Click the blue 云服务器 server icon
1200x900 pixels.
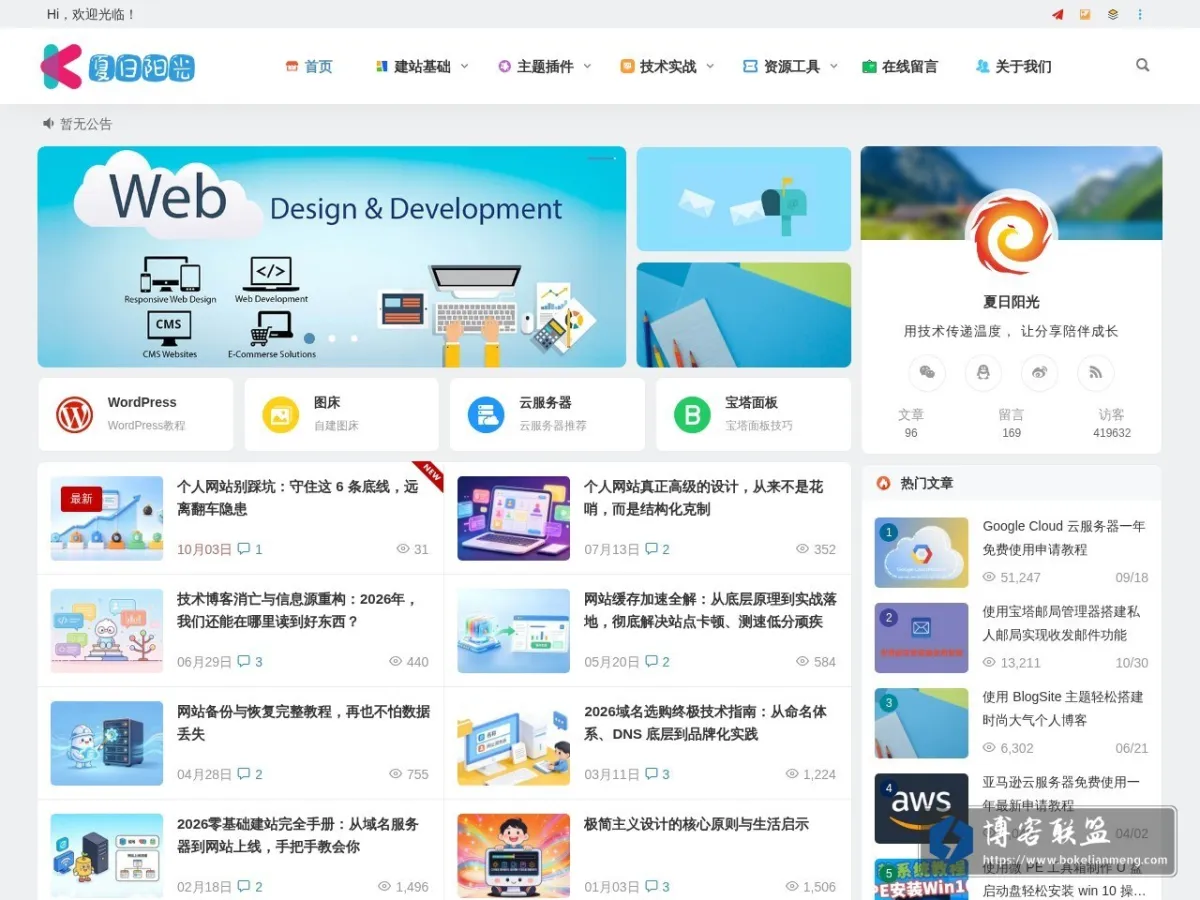(x=486, y=414)
